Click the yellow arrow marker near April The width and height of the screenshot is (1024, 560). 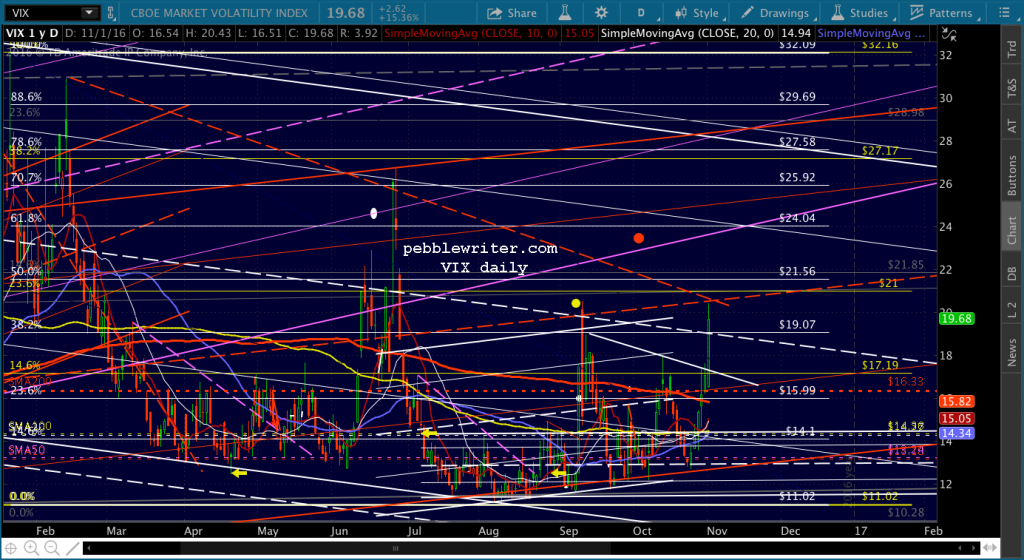(x=240, y=473)
